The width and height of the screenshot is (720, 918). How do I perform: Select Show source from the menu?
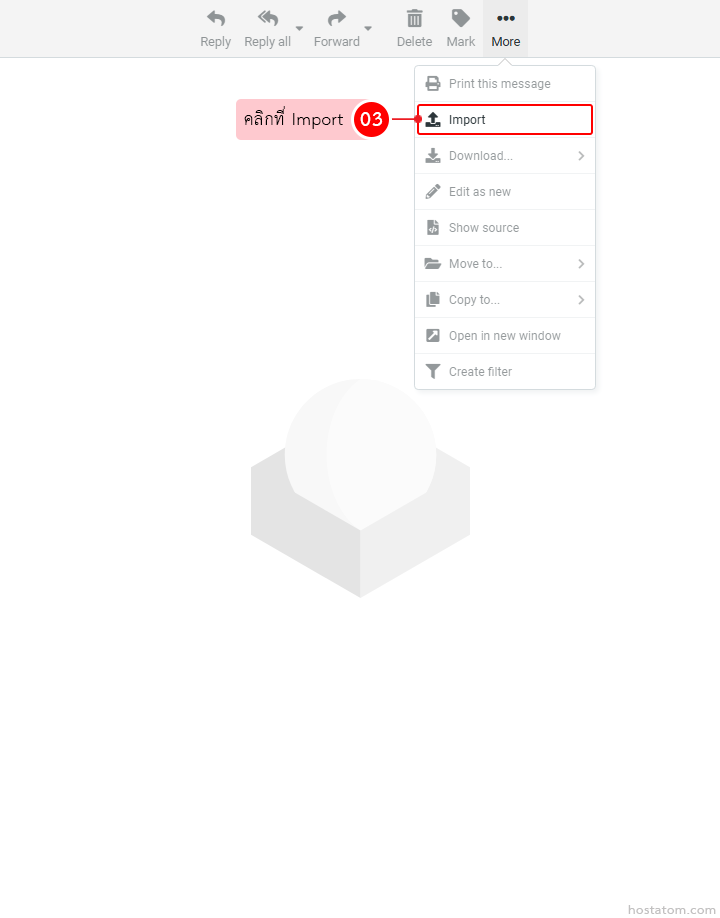coord(484,228)
